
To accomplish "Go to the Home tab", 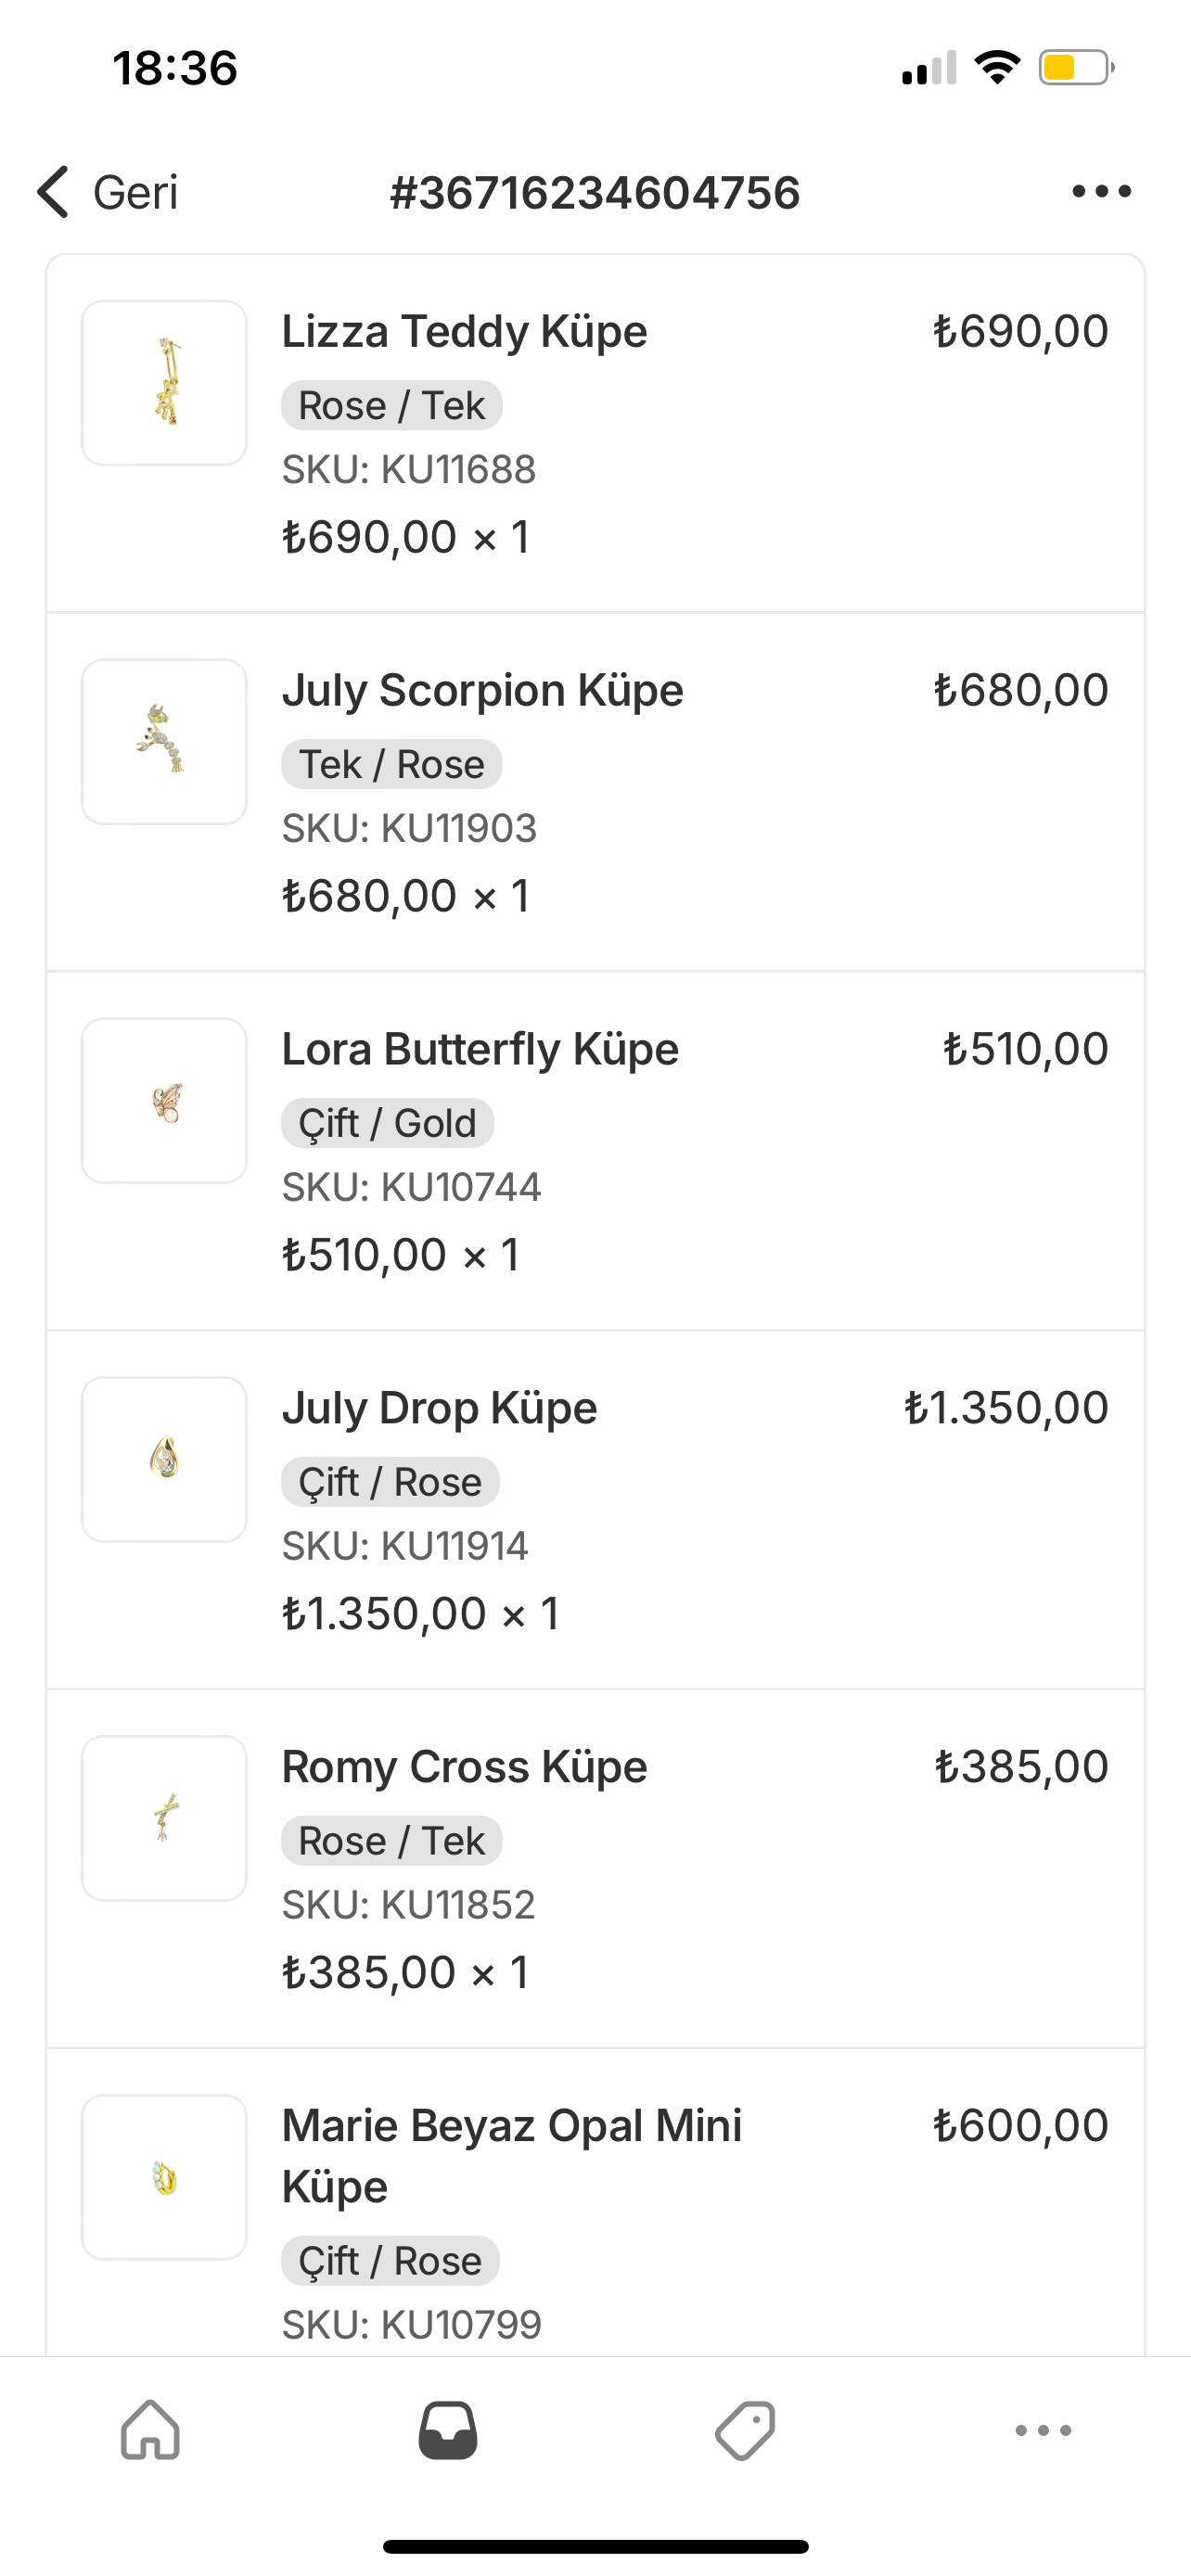I will 150,2429.
